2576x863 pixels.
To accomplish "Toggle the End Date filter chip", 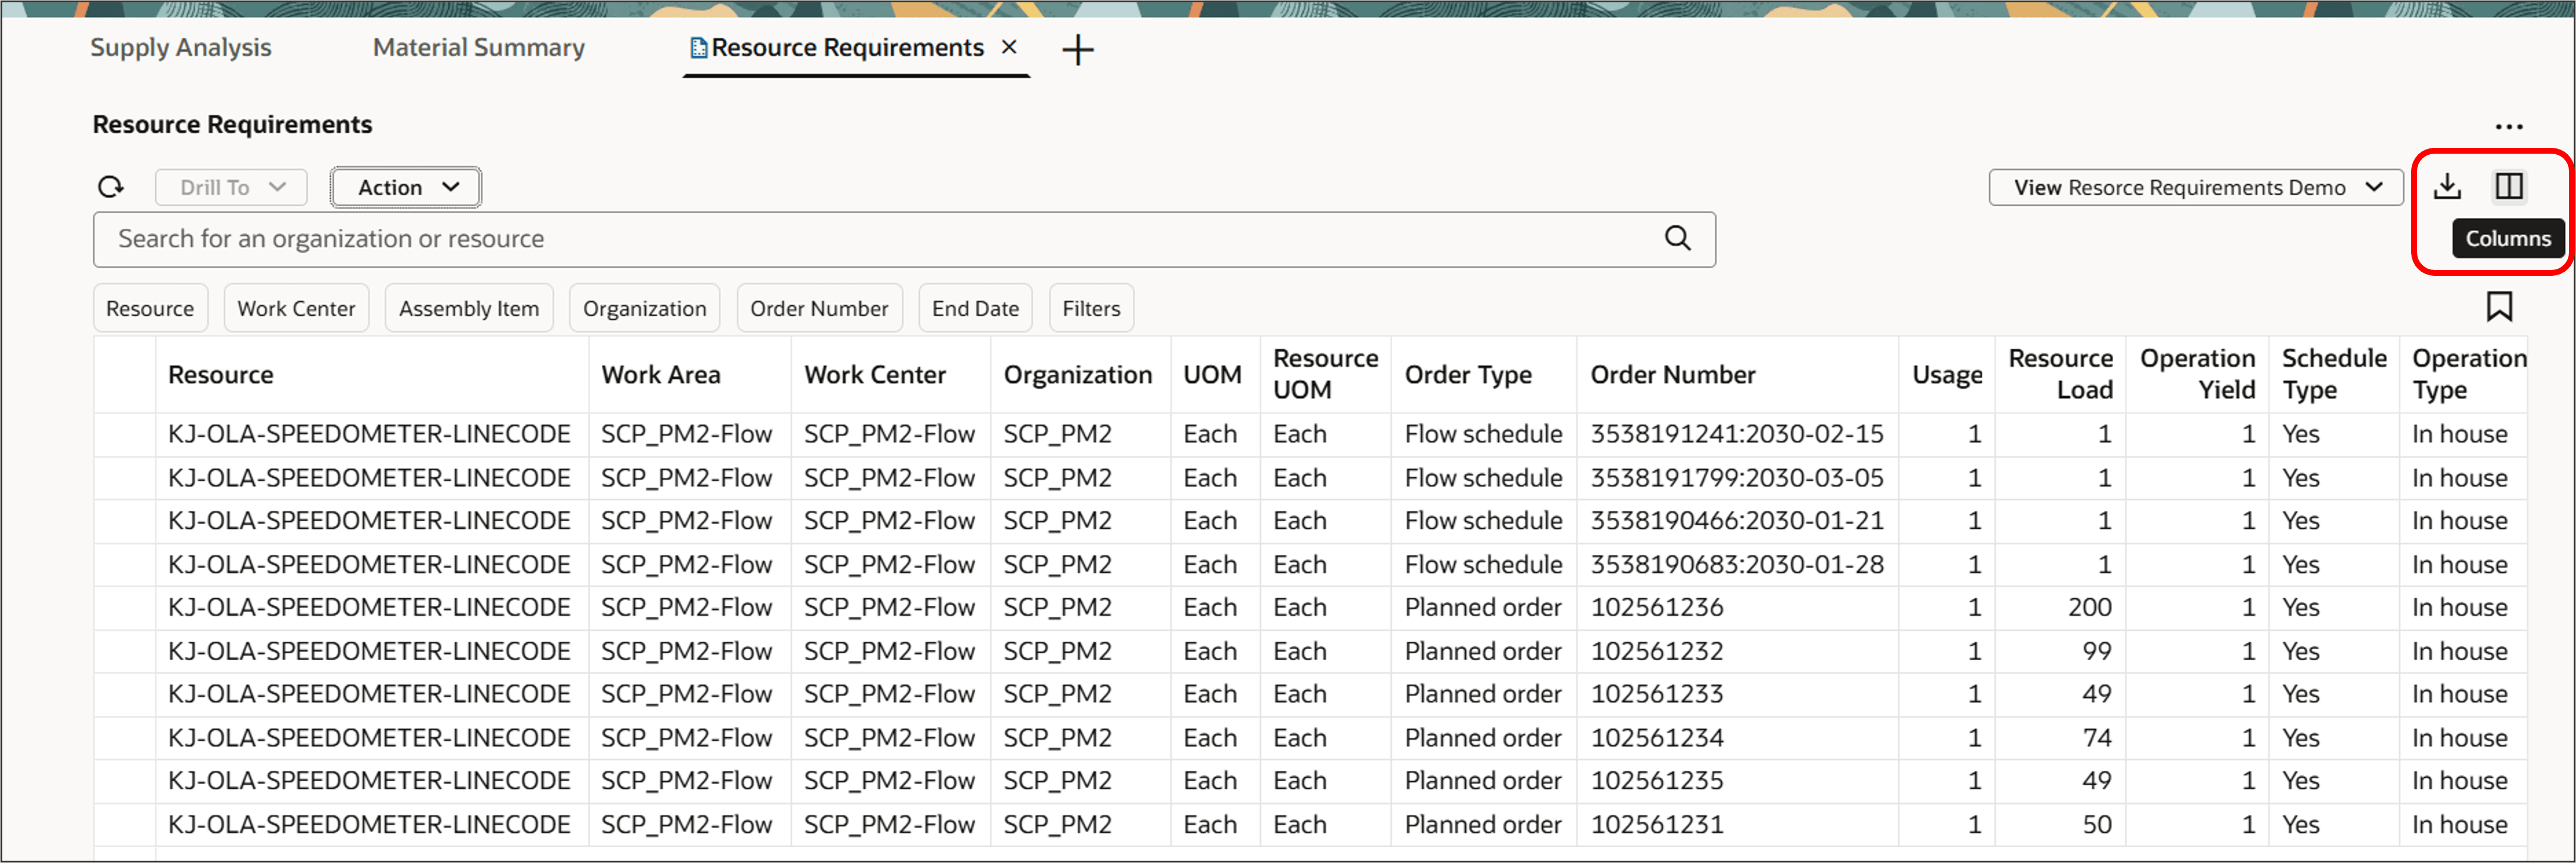I will (x=974, y=307).
